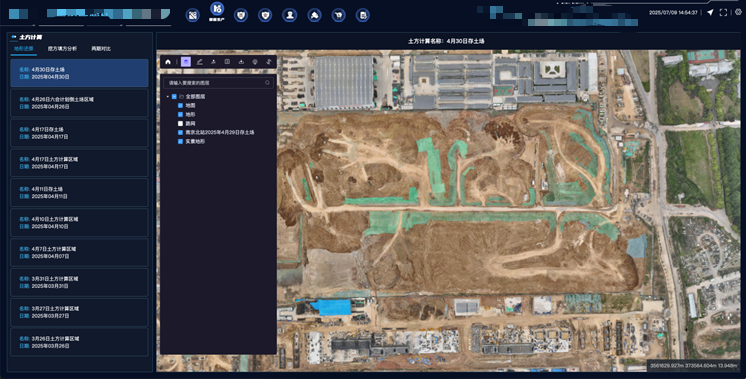Click the paper-plane navigation icon at top right
The width and height of the screenshot is (746, 379).
point(710,12)
